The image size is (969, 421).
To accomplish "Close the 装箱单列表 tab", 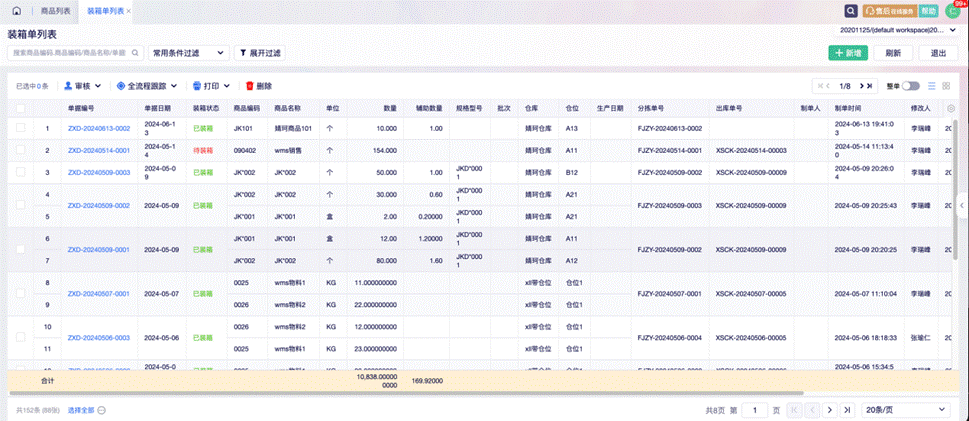I will tap(128, 12).
